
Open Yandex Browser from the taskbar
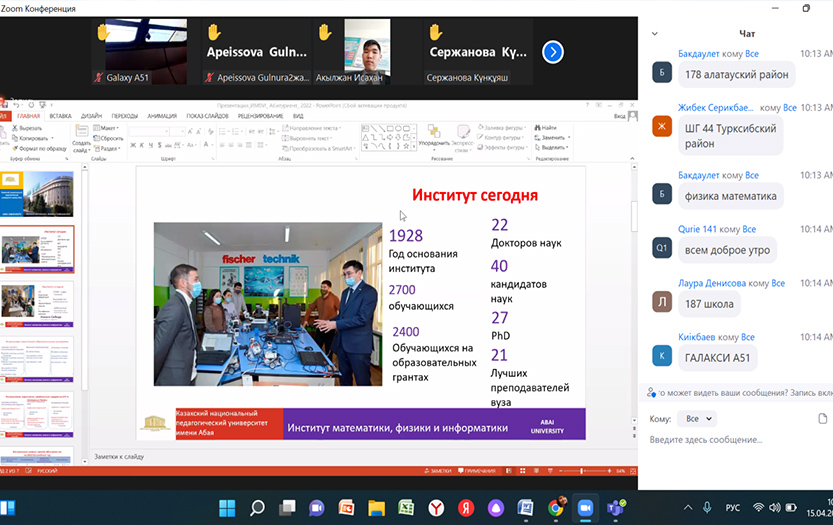(437, 508)
